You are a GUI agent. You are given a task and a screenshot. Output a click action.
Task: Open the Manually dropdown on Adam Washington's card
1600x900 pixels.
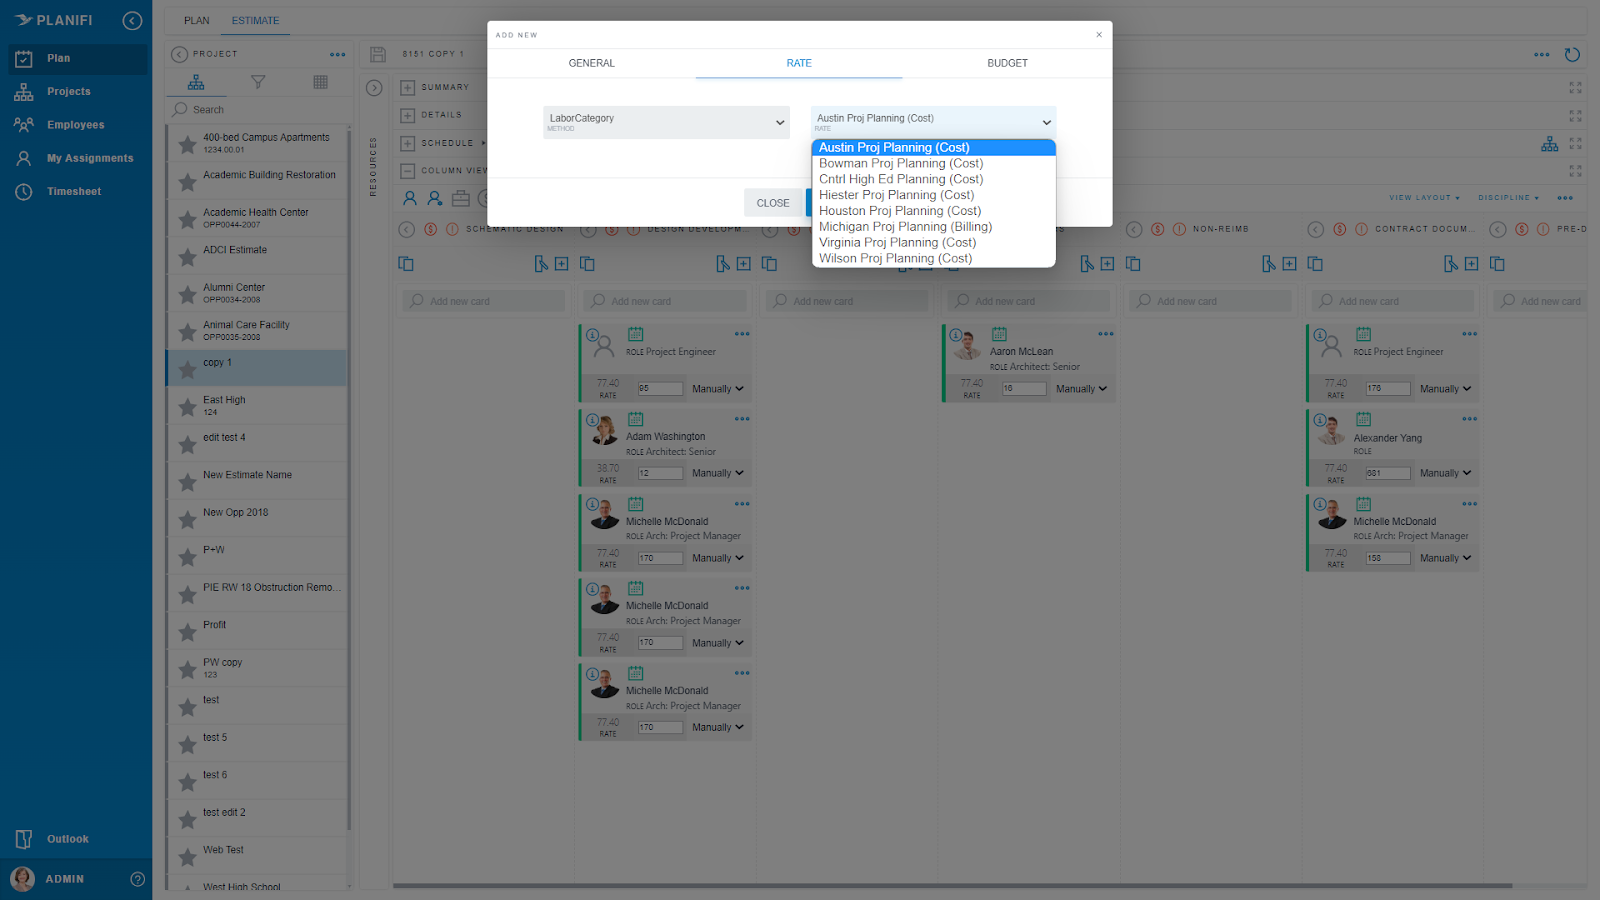coord(716,473)
